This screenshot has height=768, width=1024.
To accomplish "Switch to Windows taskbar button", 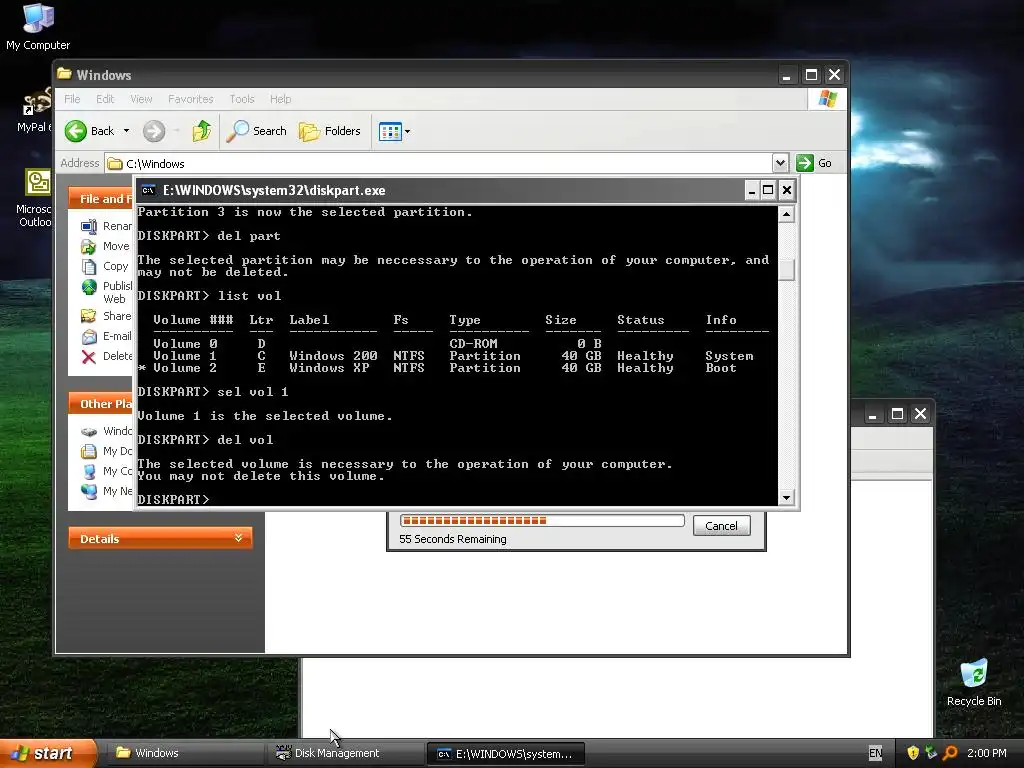I will [184, 753].
